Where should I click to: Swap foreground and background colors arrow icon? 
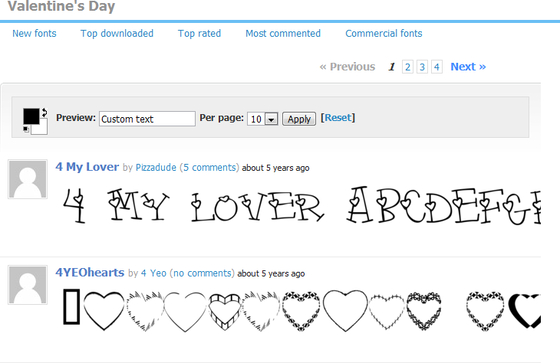coord(44,113)
